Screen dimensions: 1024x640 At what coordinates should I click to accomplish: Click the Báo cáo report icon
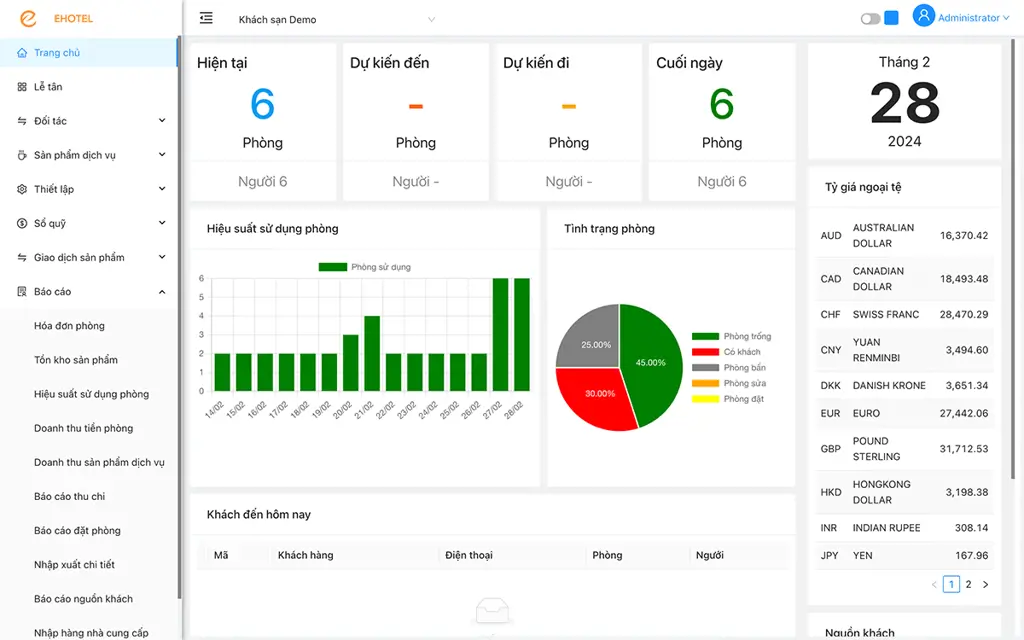pyautogui.click(x=22, y=291)
